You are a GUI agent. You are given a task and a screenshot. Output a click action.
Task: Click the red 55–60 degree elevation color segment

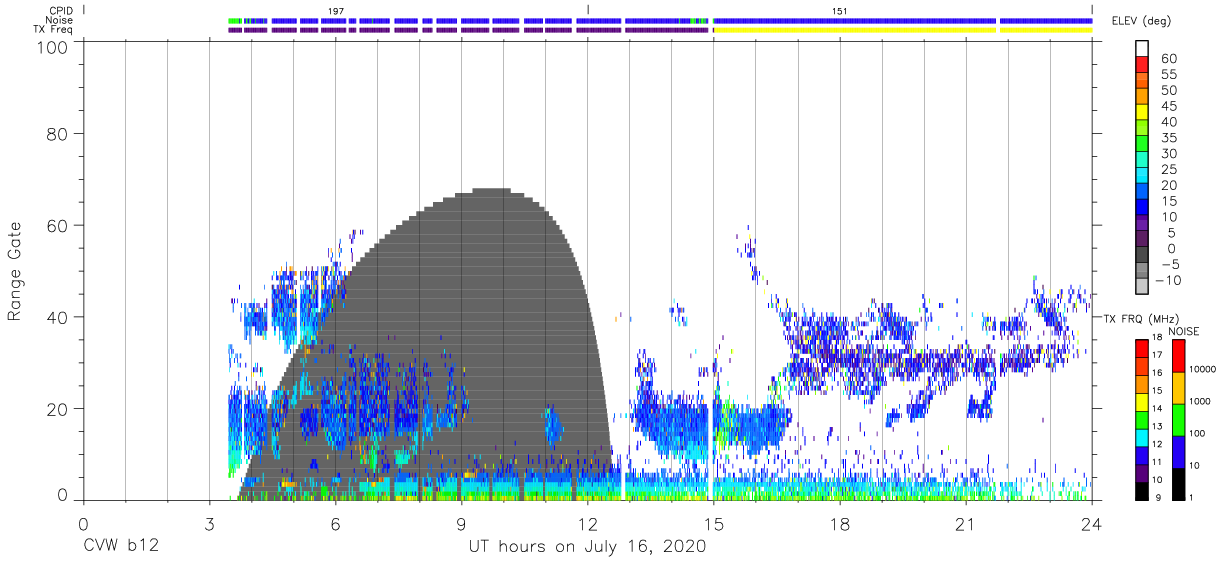(x=1141, y=66)
